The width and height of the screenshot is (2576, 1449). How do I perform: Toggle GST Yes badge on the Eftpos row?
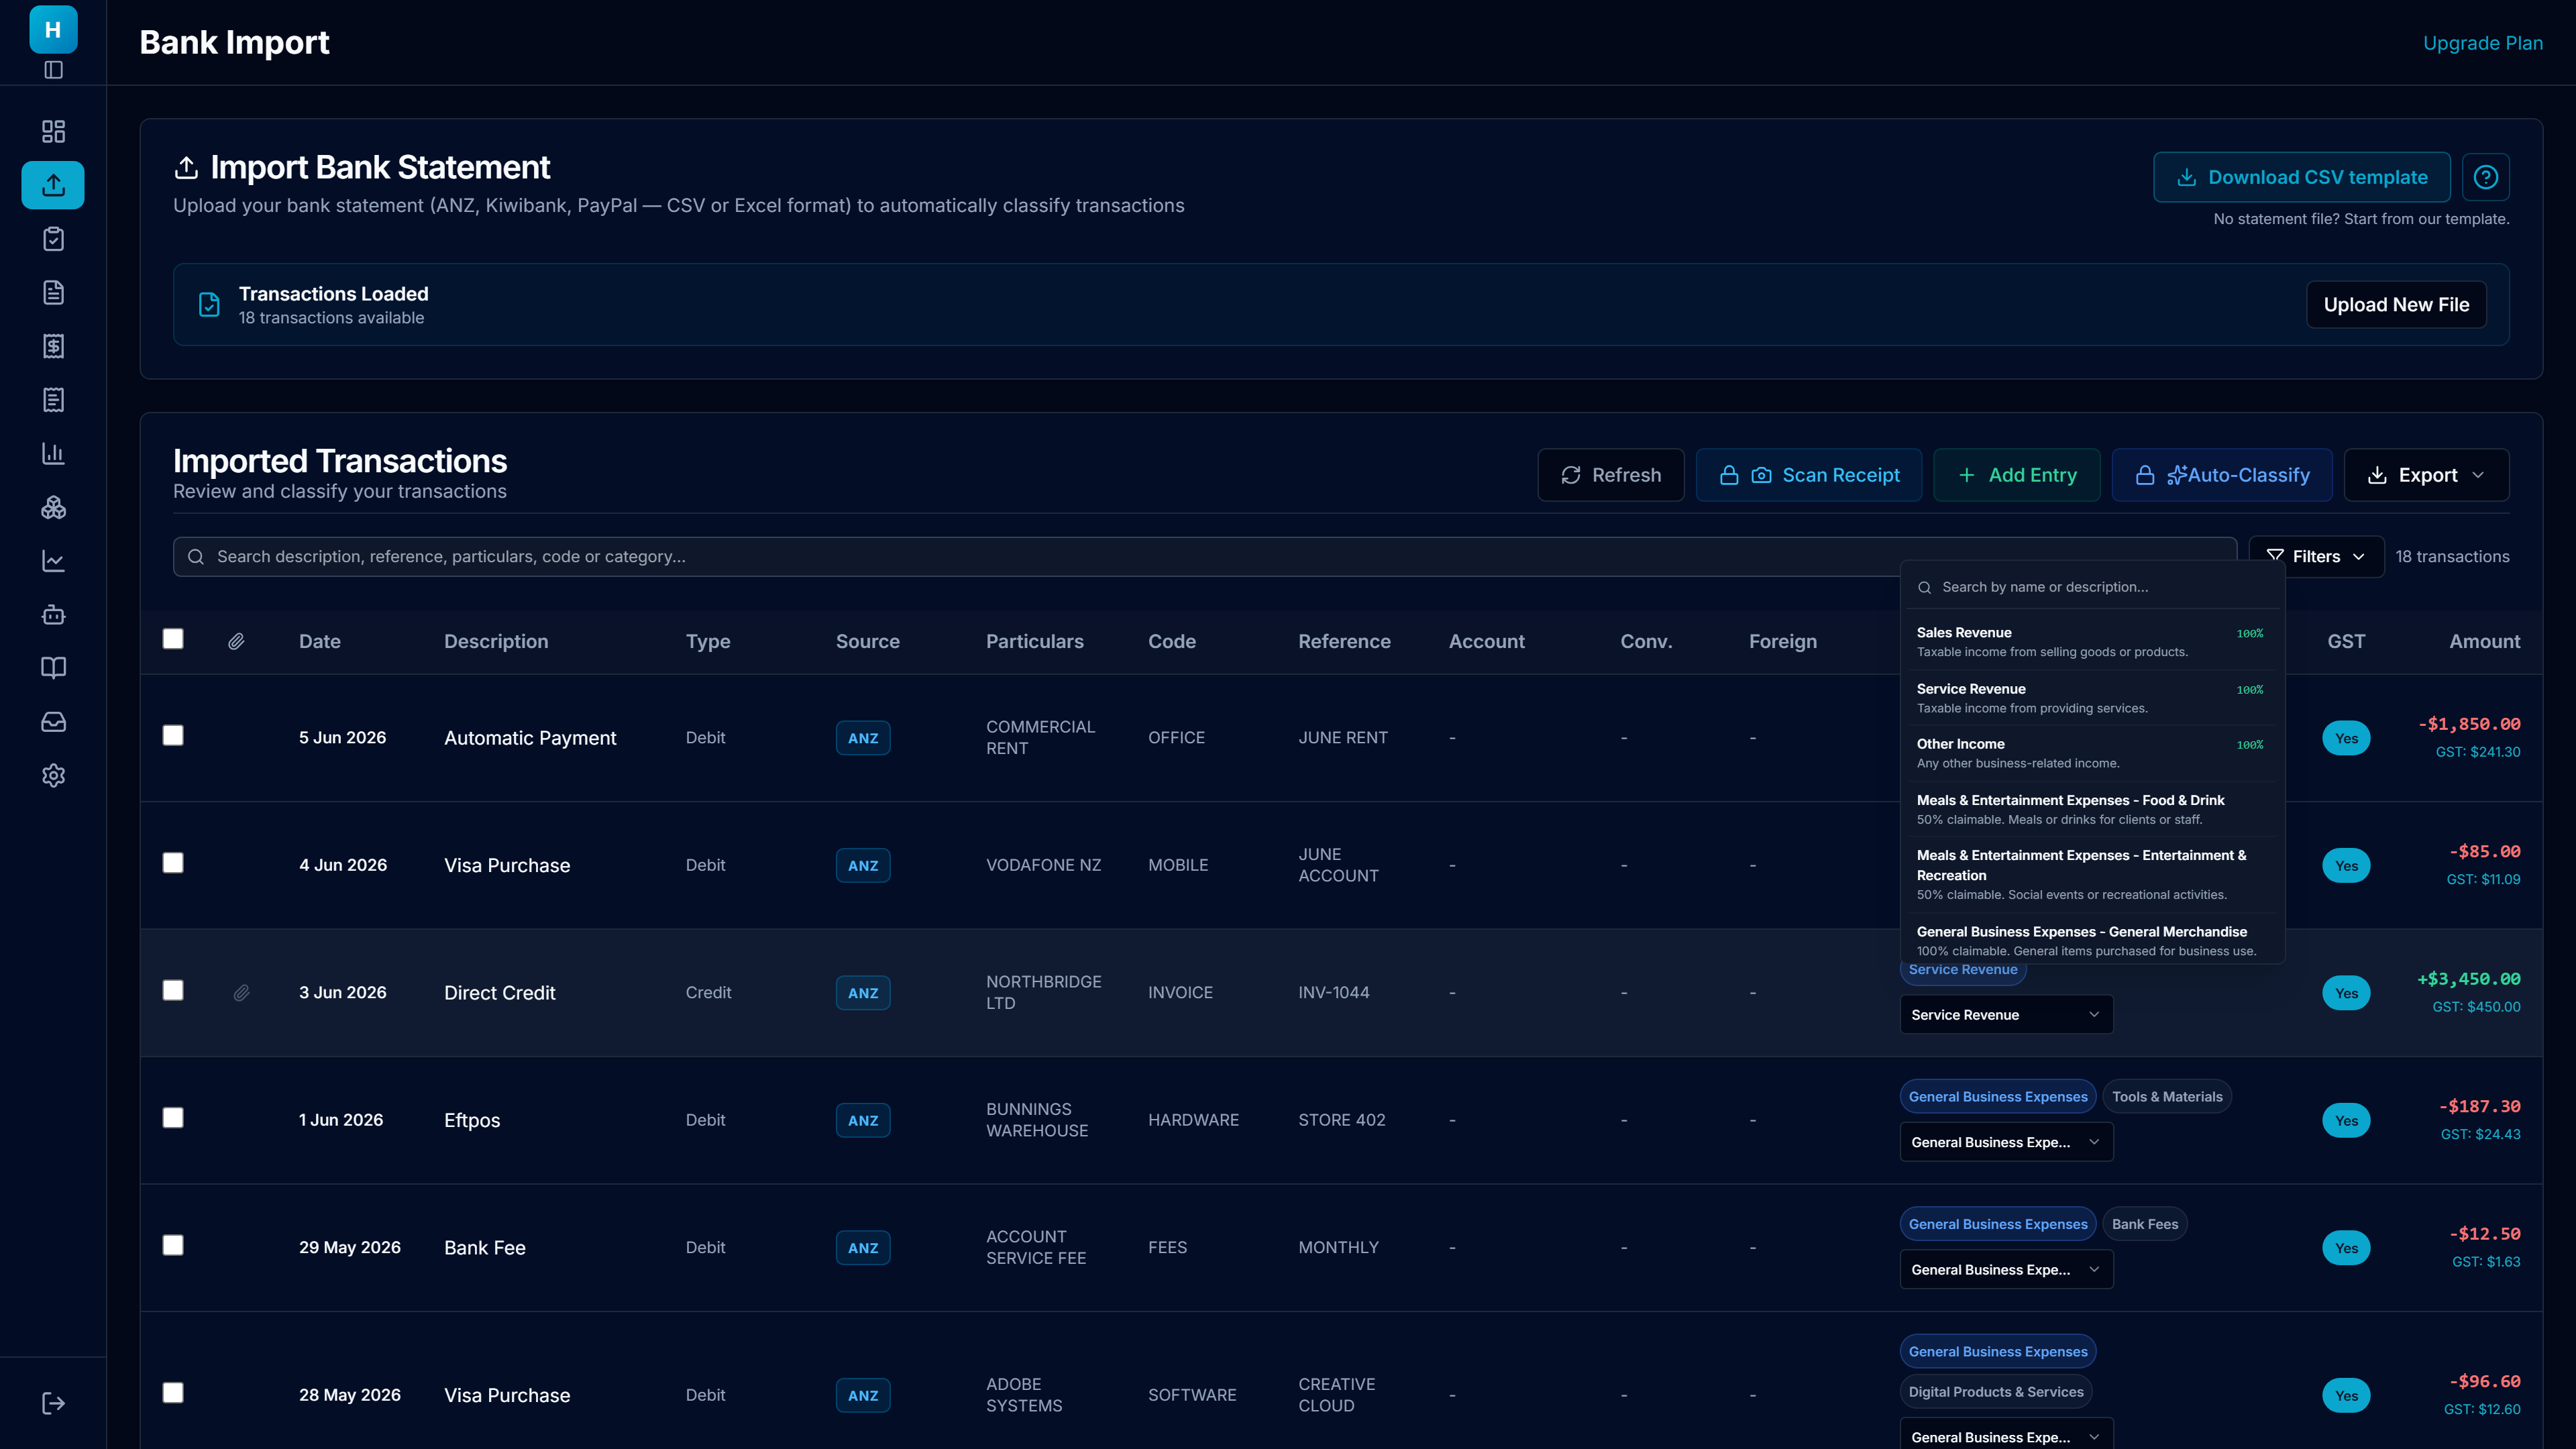pos(2346,1121)
